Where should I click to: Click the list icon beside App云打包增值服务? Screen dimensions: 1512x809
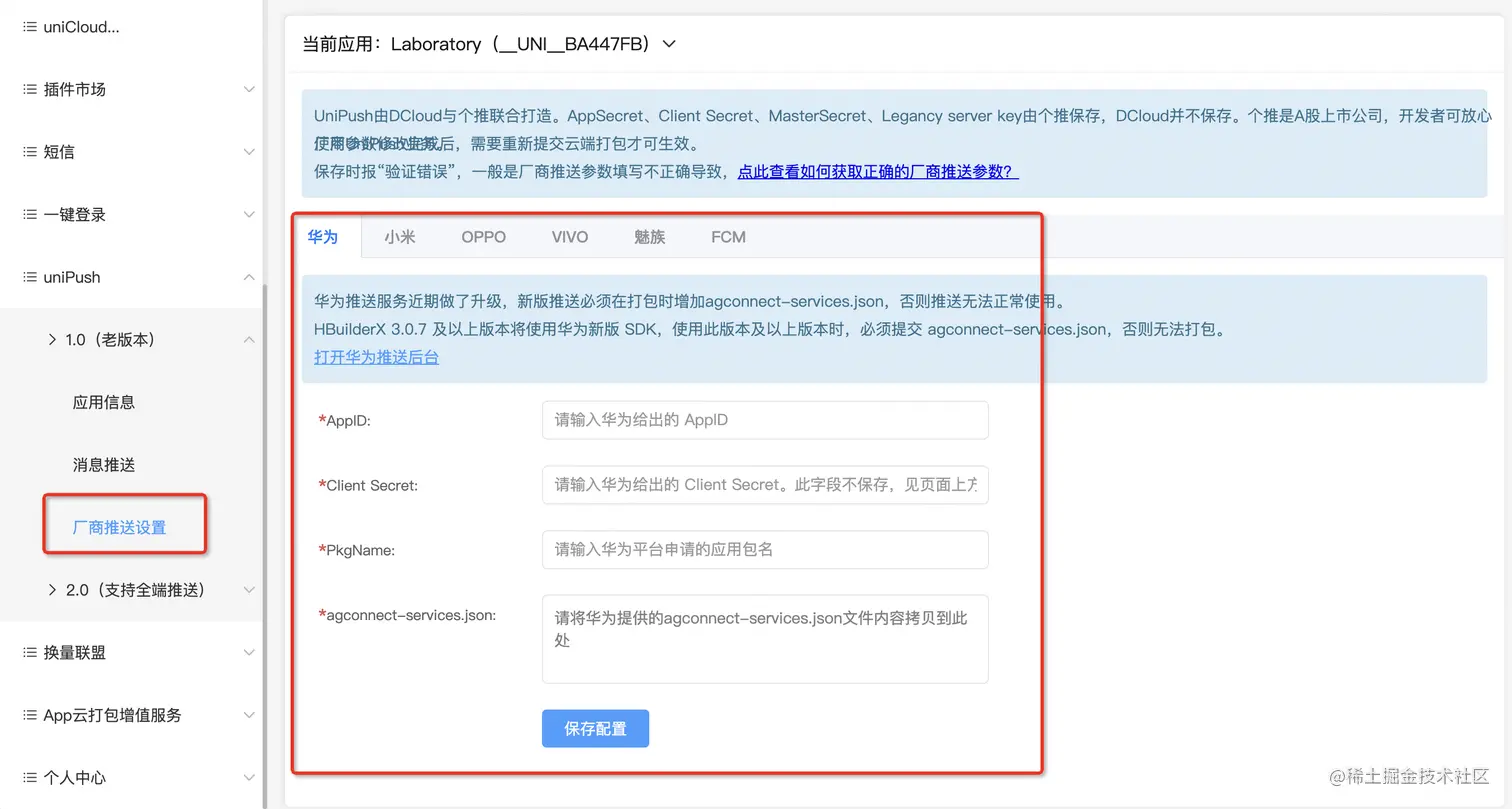[x=30, y=715]
